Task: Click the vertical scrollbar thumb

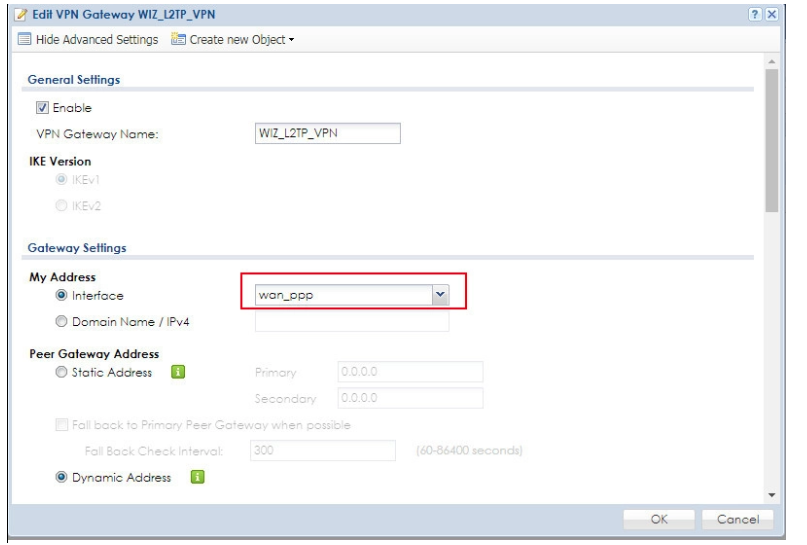Action: click(771, 140)
